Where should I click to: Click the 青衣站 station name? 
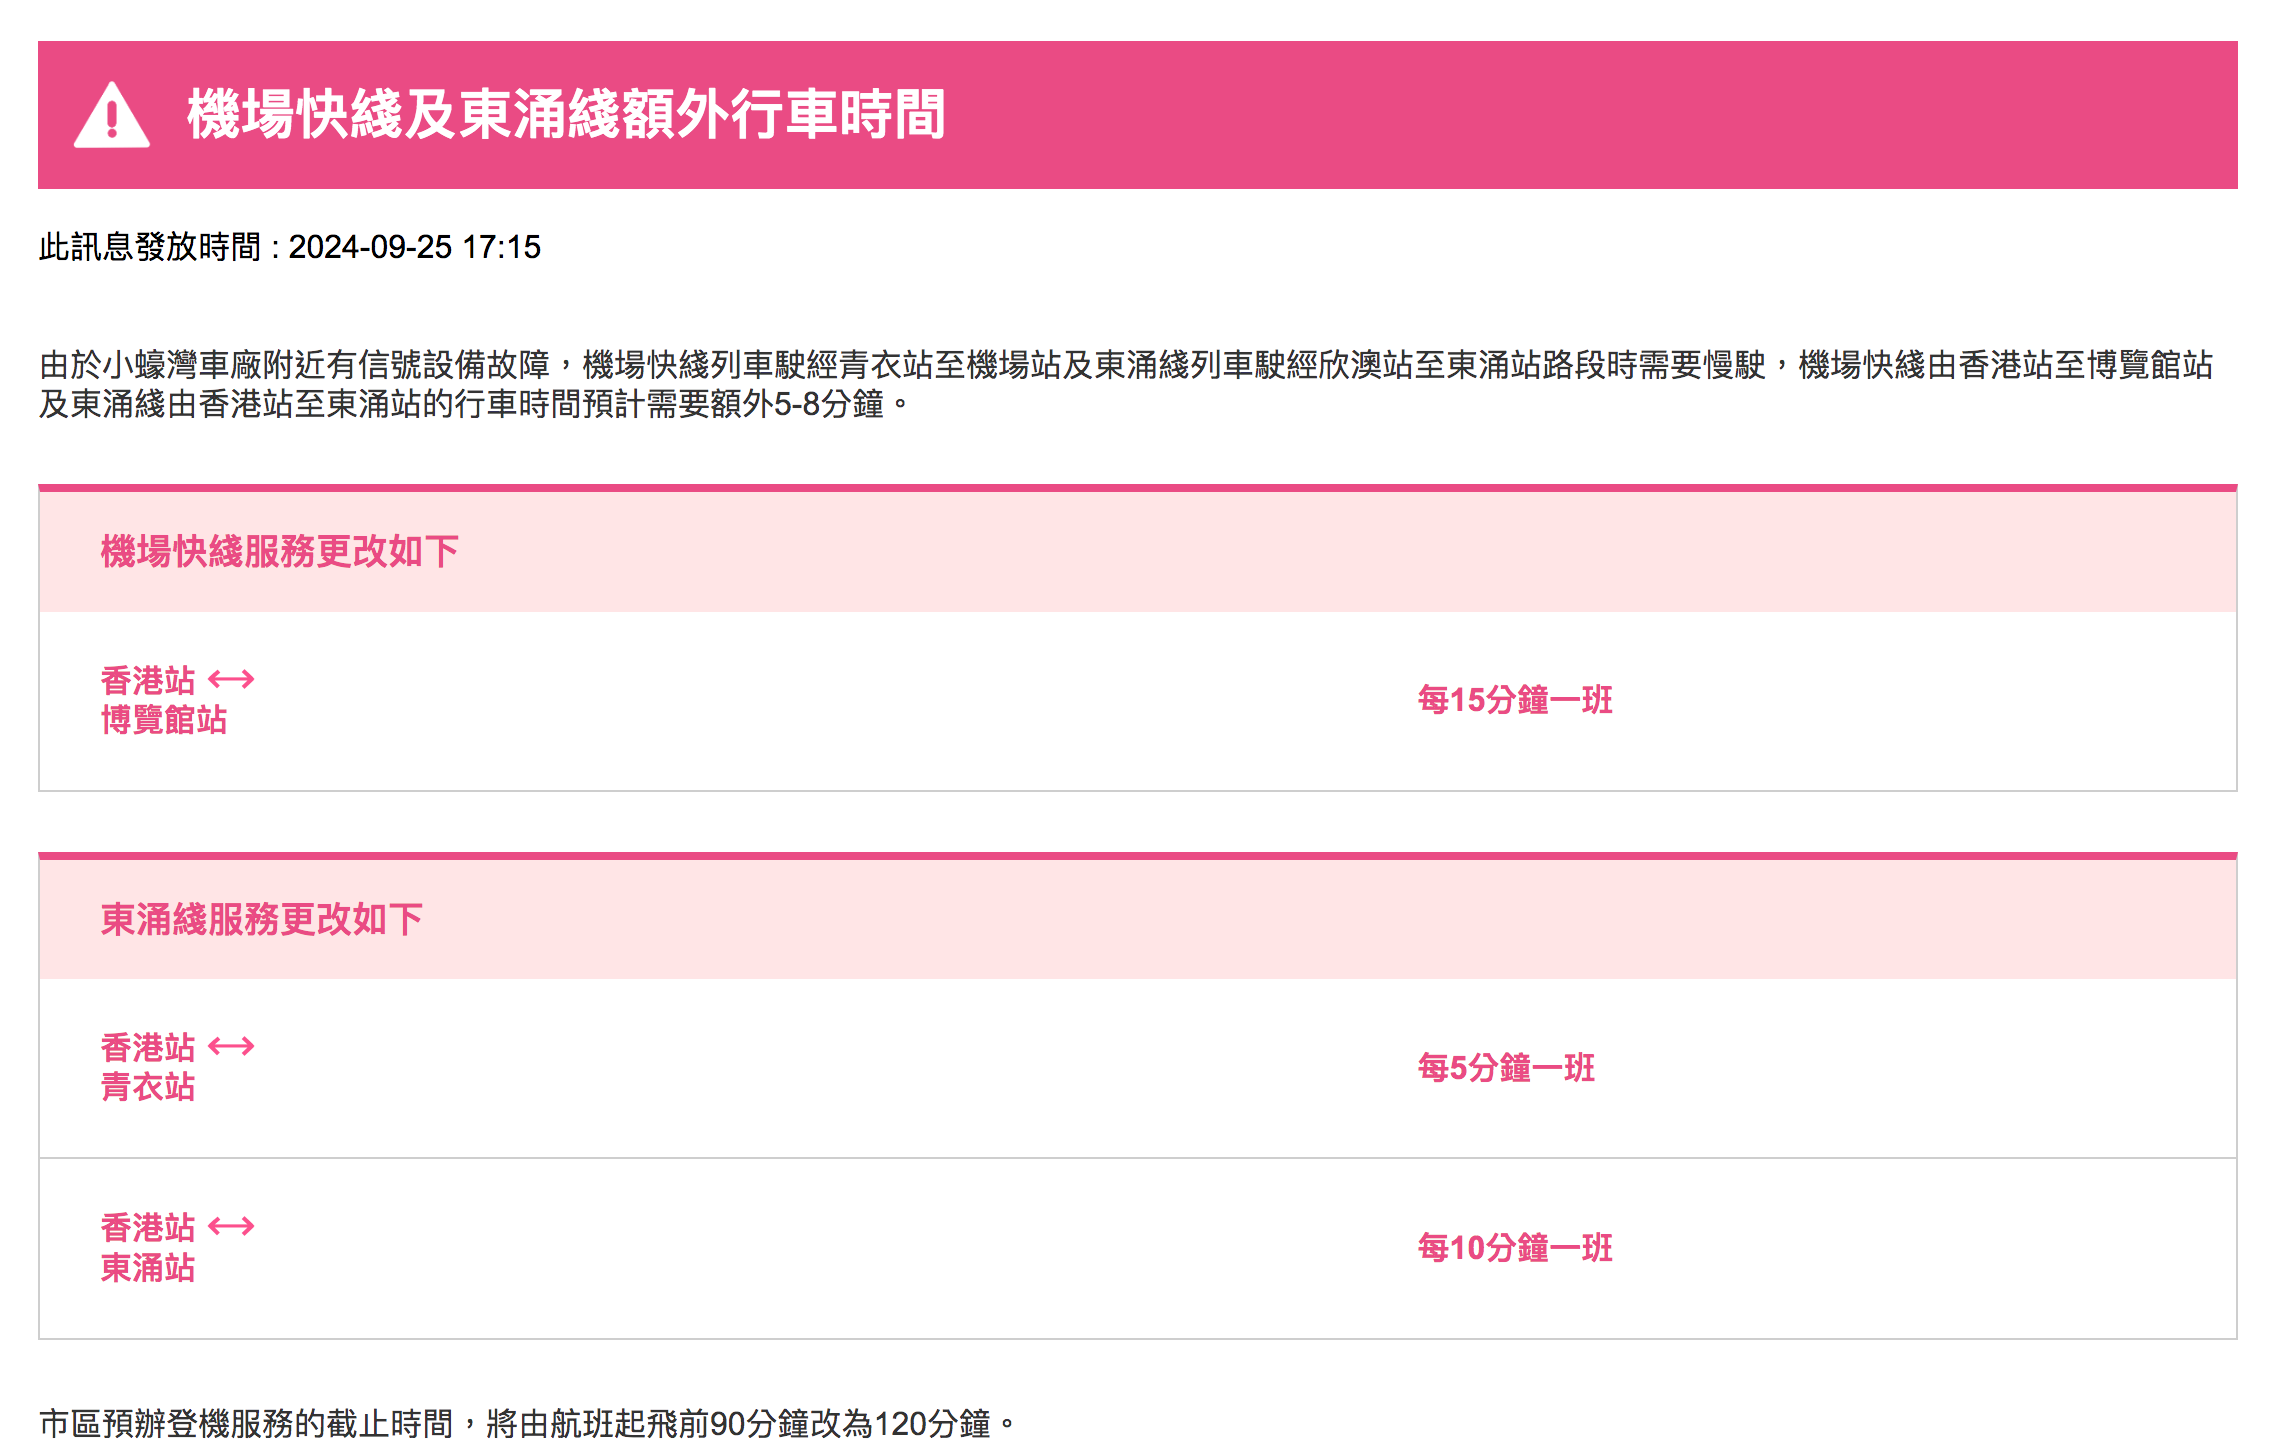click(148, 1087)
